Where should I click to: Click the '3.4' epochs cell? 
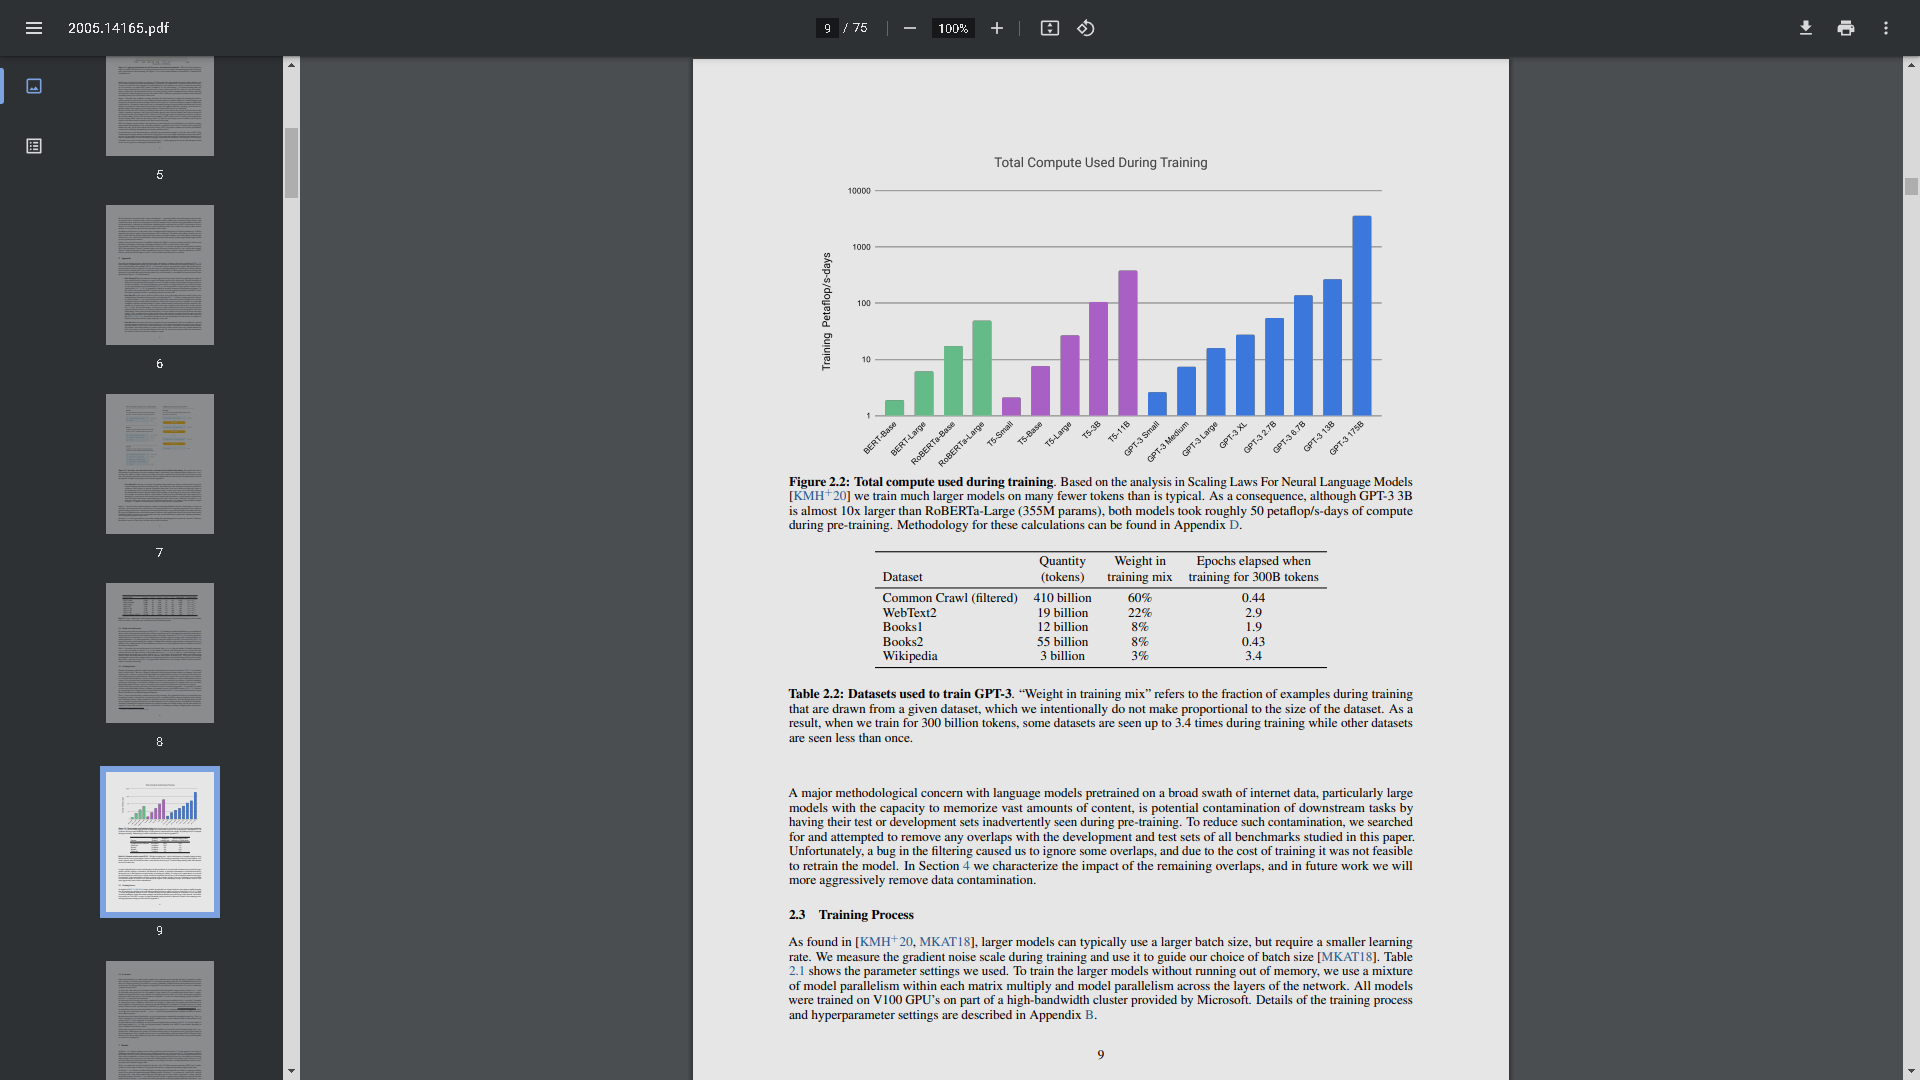point(1253,656)
